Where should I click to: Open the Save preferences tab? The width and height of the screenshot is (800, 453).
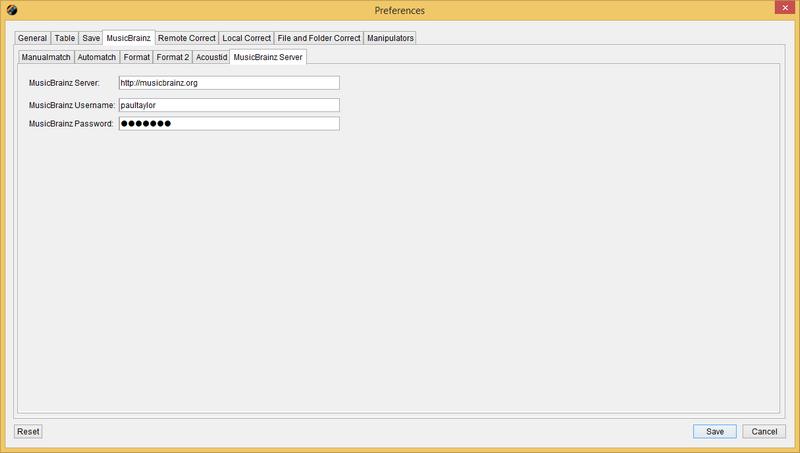tap(91, 38)
